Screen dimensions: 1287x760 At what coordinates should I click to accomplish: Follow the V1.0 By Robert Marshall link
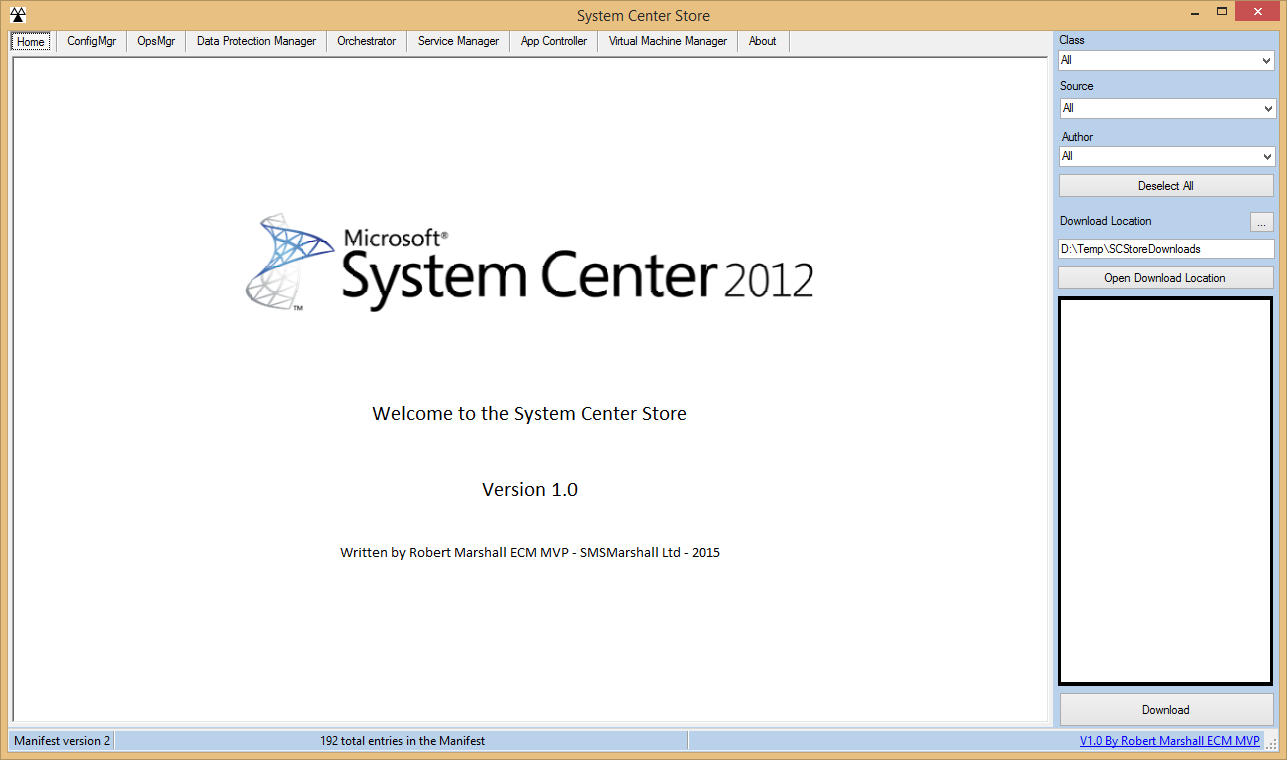1169,741
